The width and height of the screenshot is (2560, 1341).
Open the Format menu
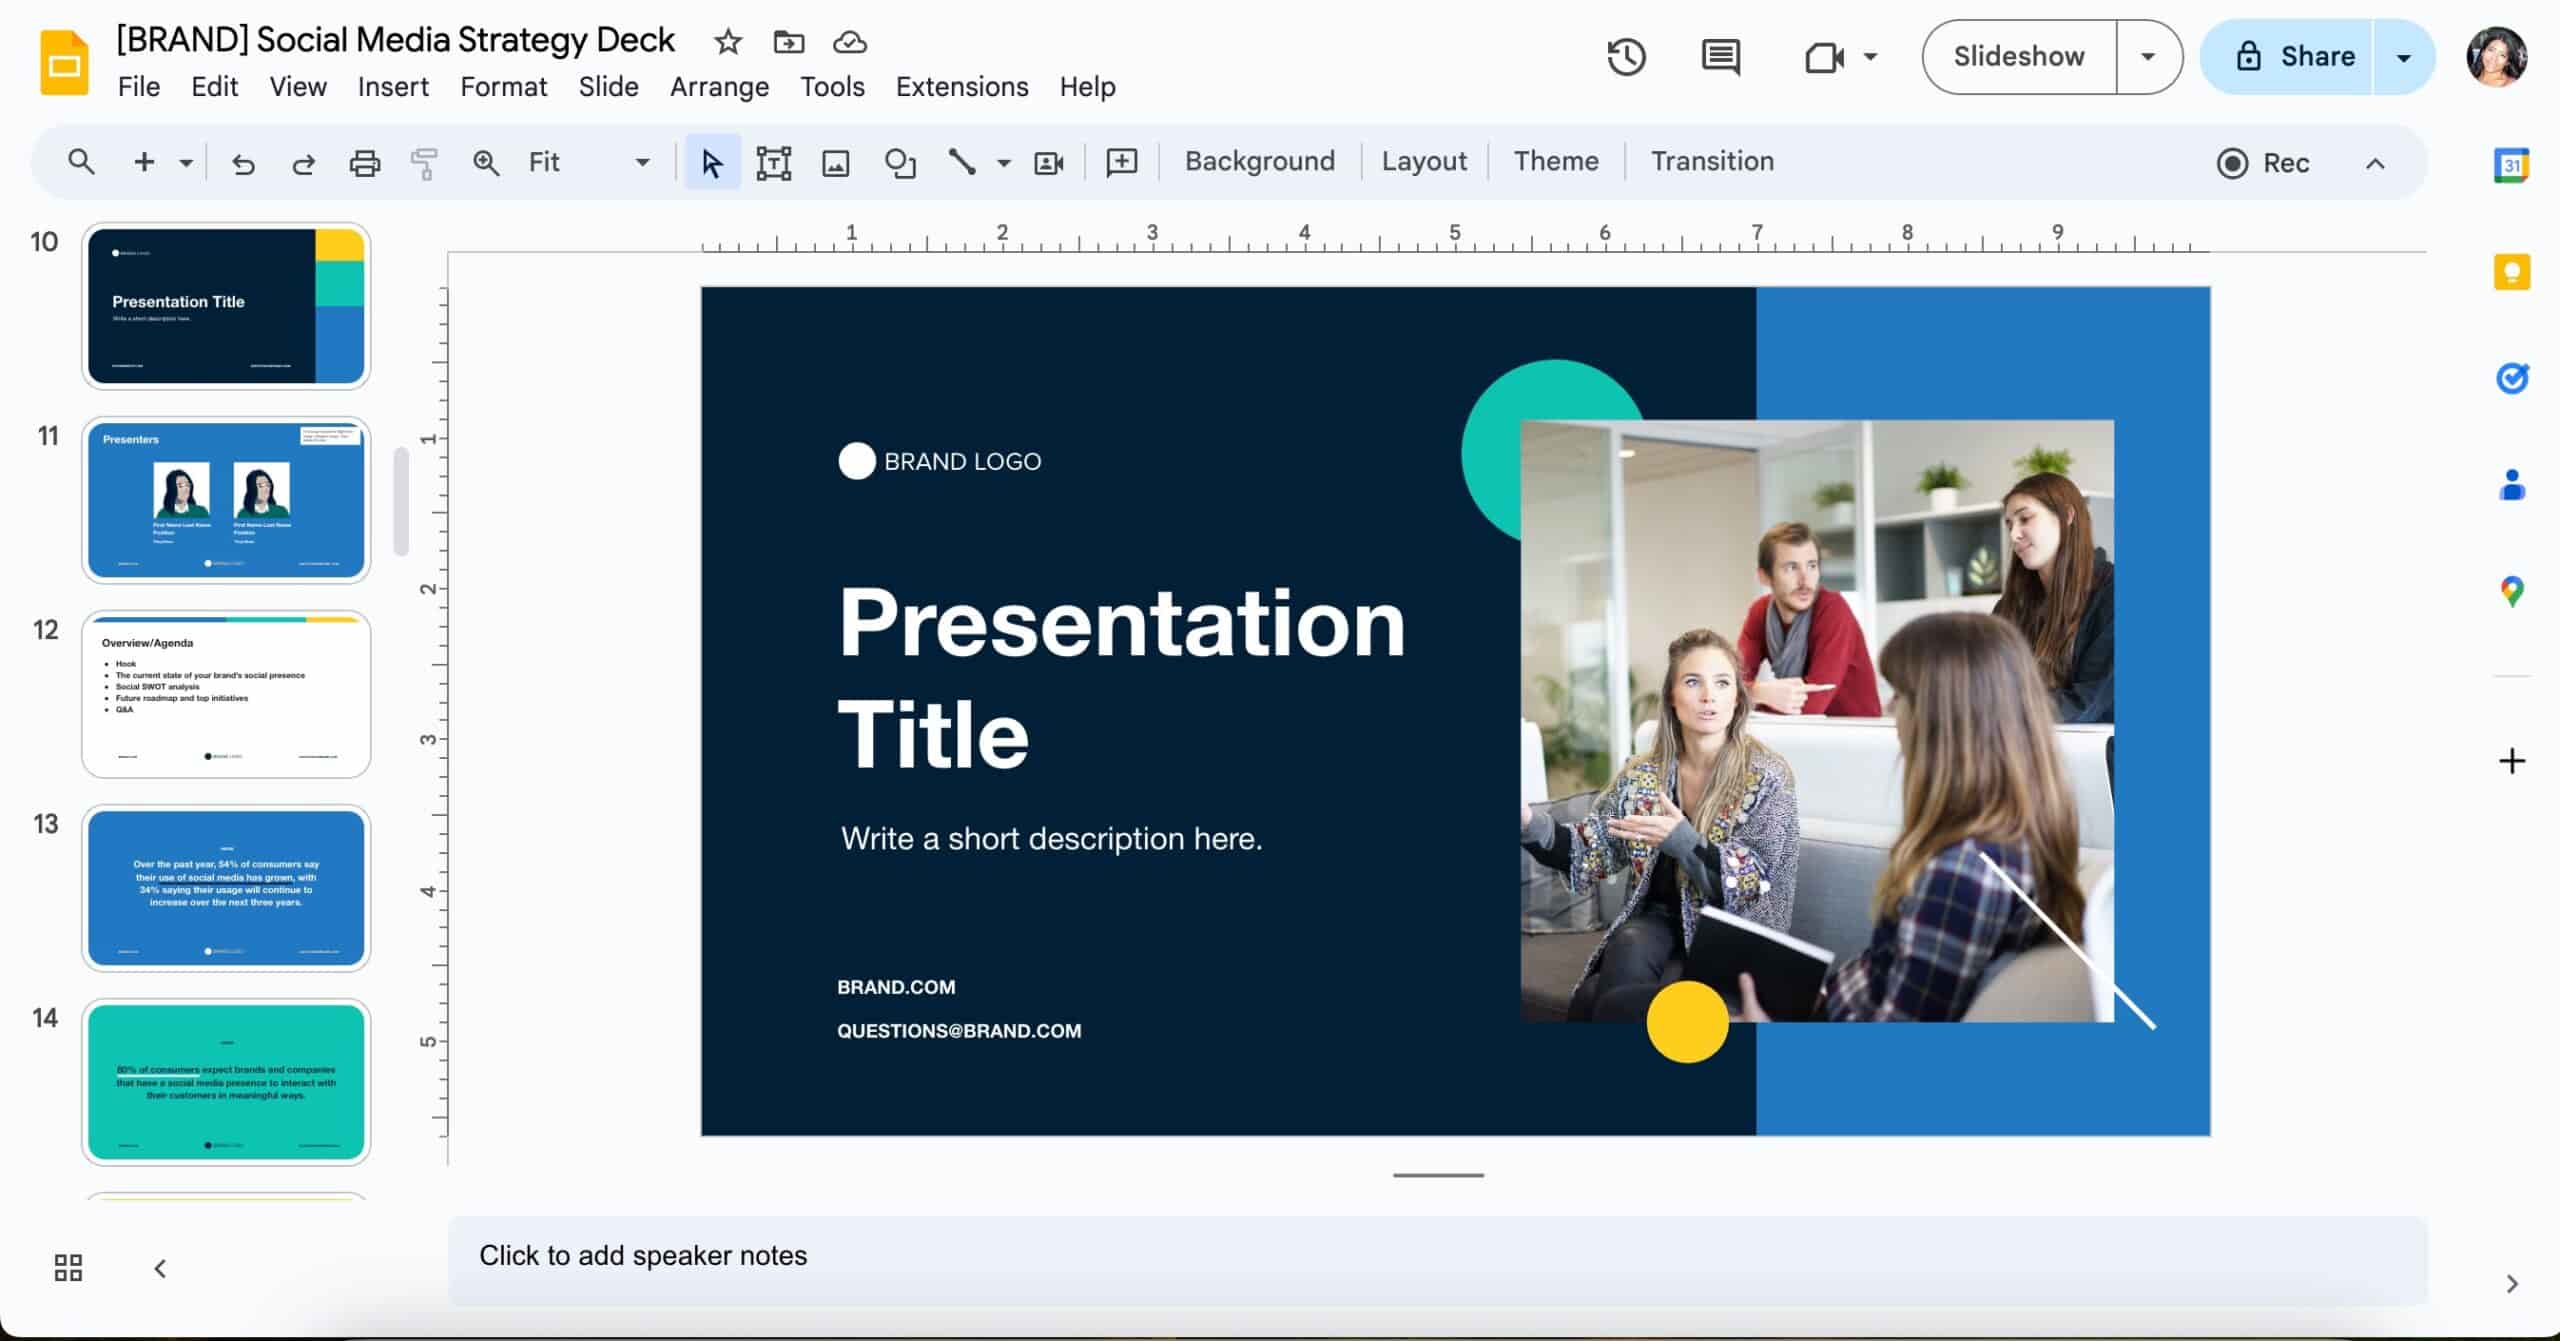coord(503,87)
